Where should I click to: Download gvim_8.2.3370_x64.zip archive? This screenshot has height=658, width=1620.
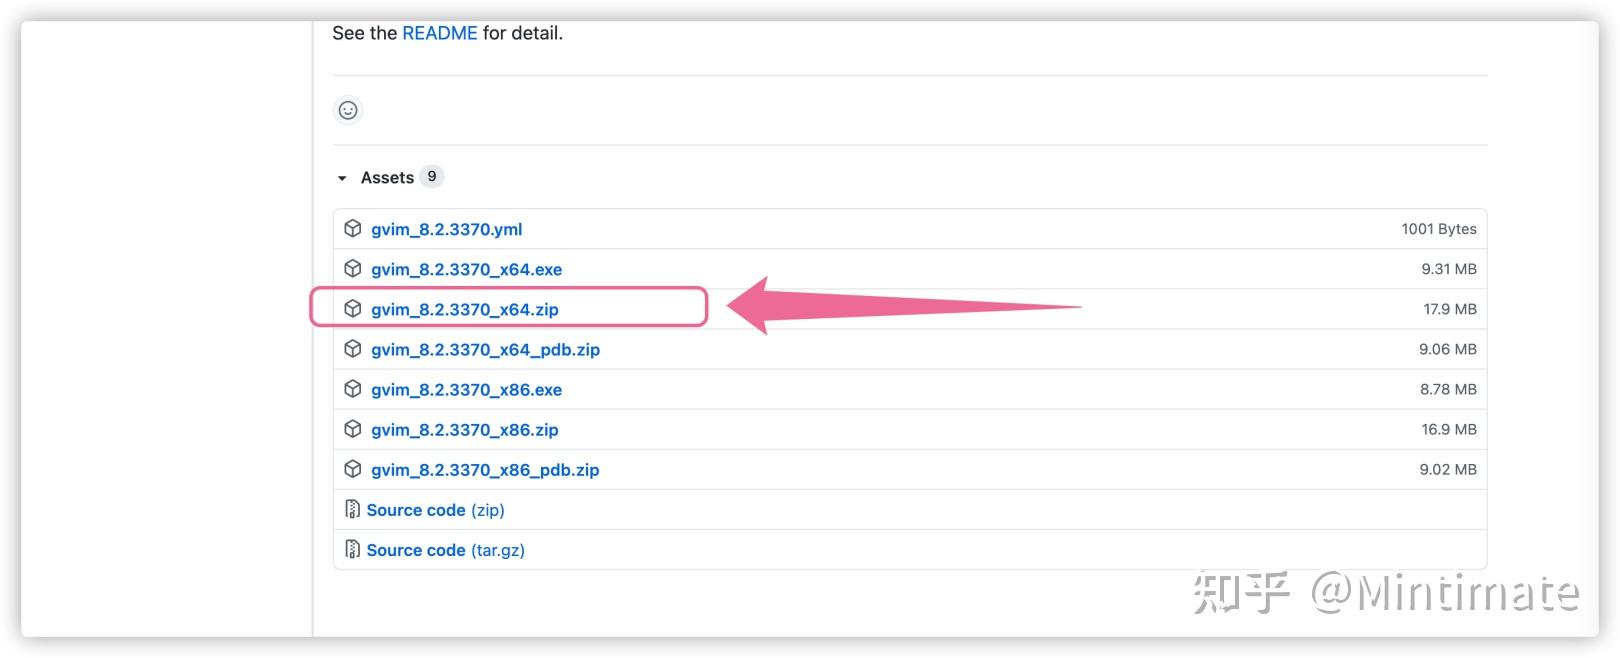(x=464, y=309)
